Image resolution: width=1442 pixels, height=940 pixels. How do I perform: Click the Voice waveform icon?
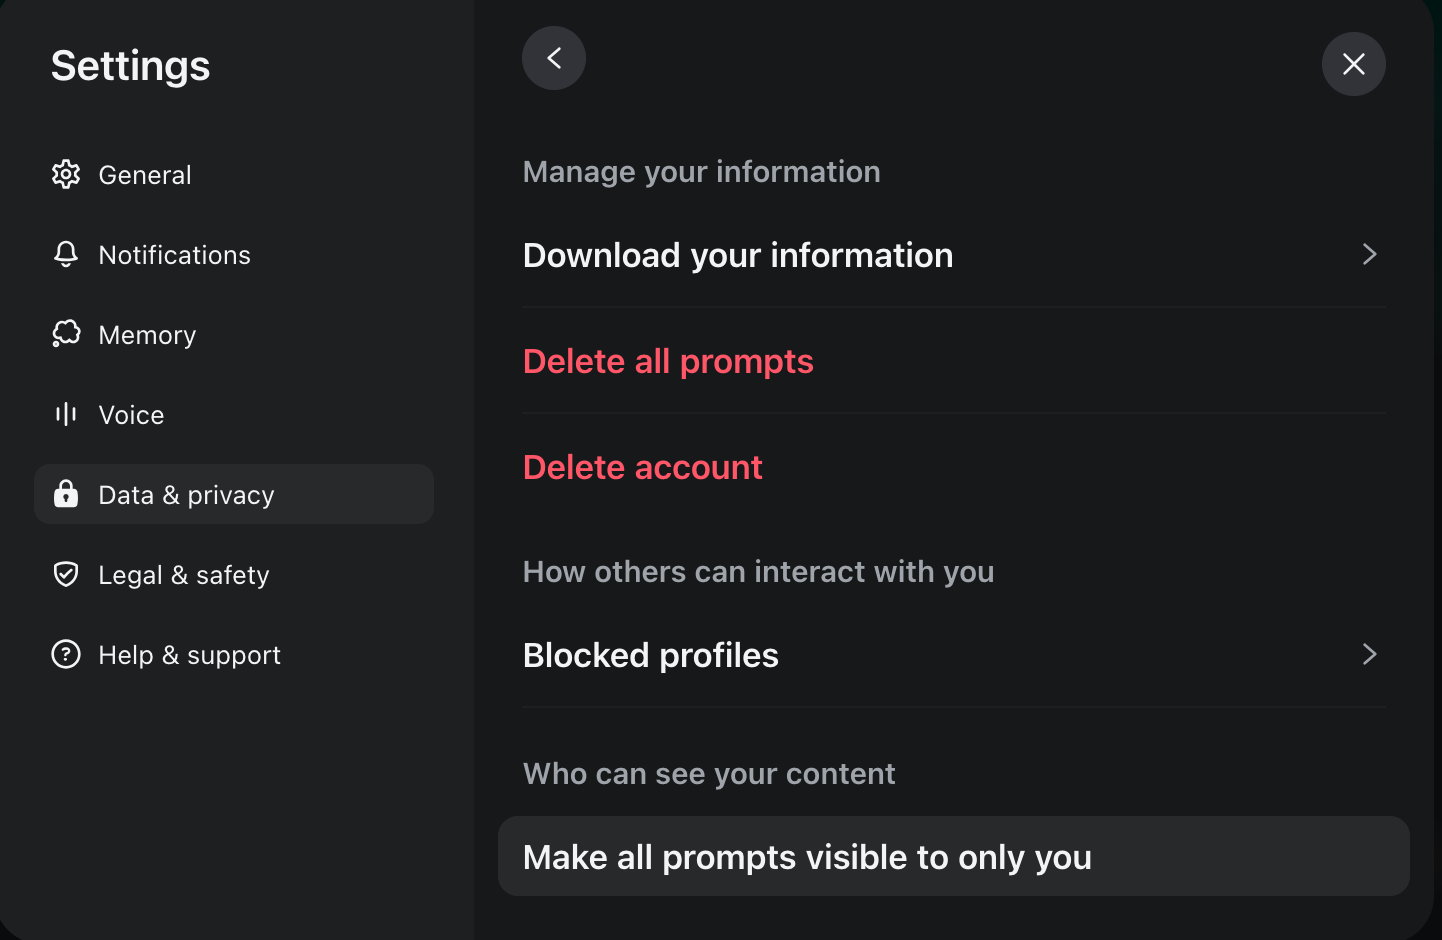(x=66, y=414)
